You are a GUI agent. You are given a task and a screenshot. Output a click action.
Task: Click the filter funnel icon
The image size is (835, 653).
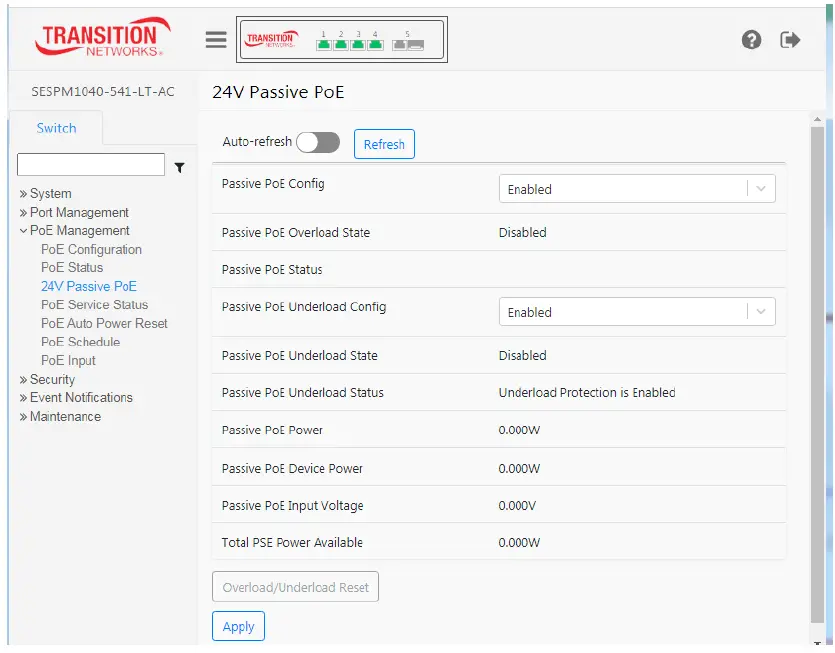[179, 168]
